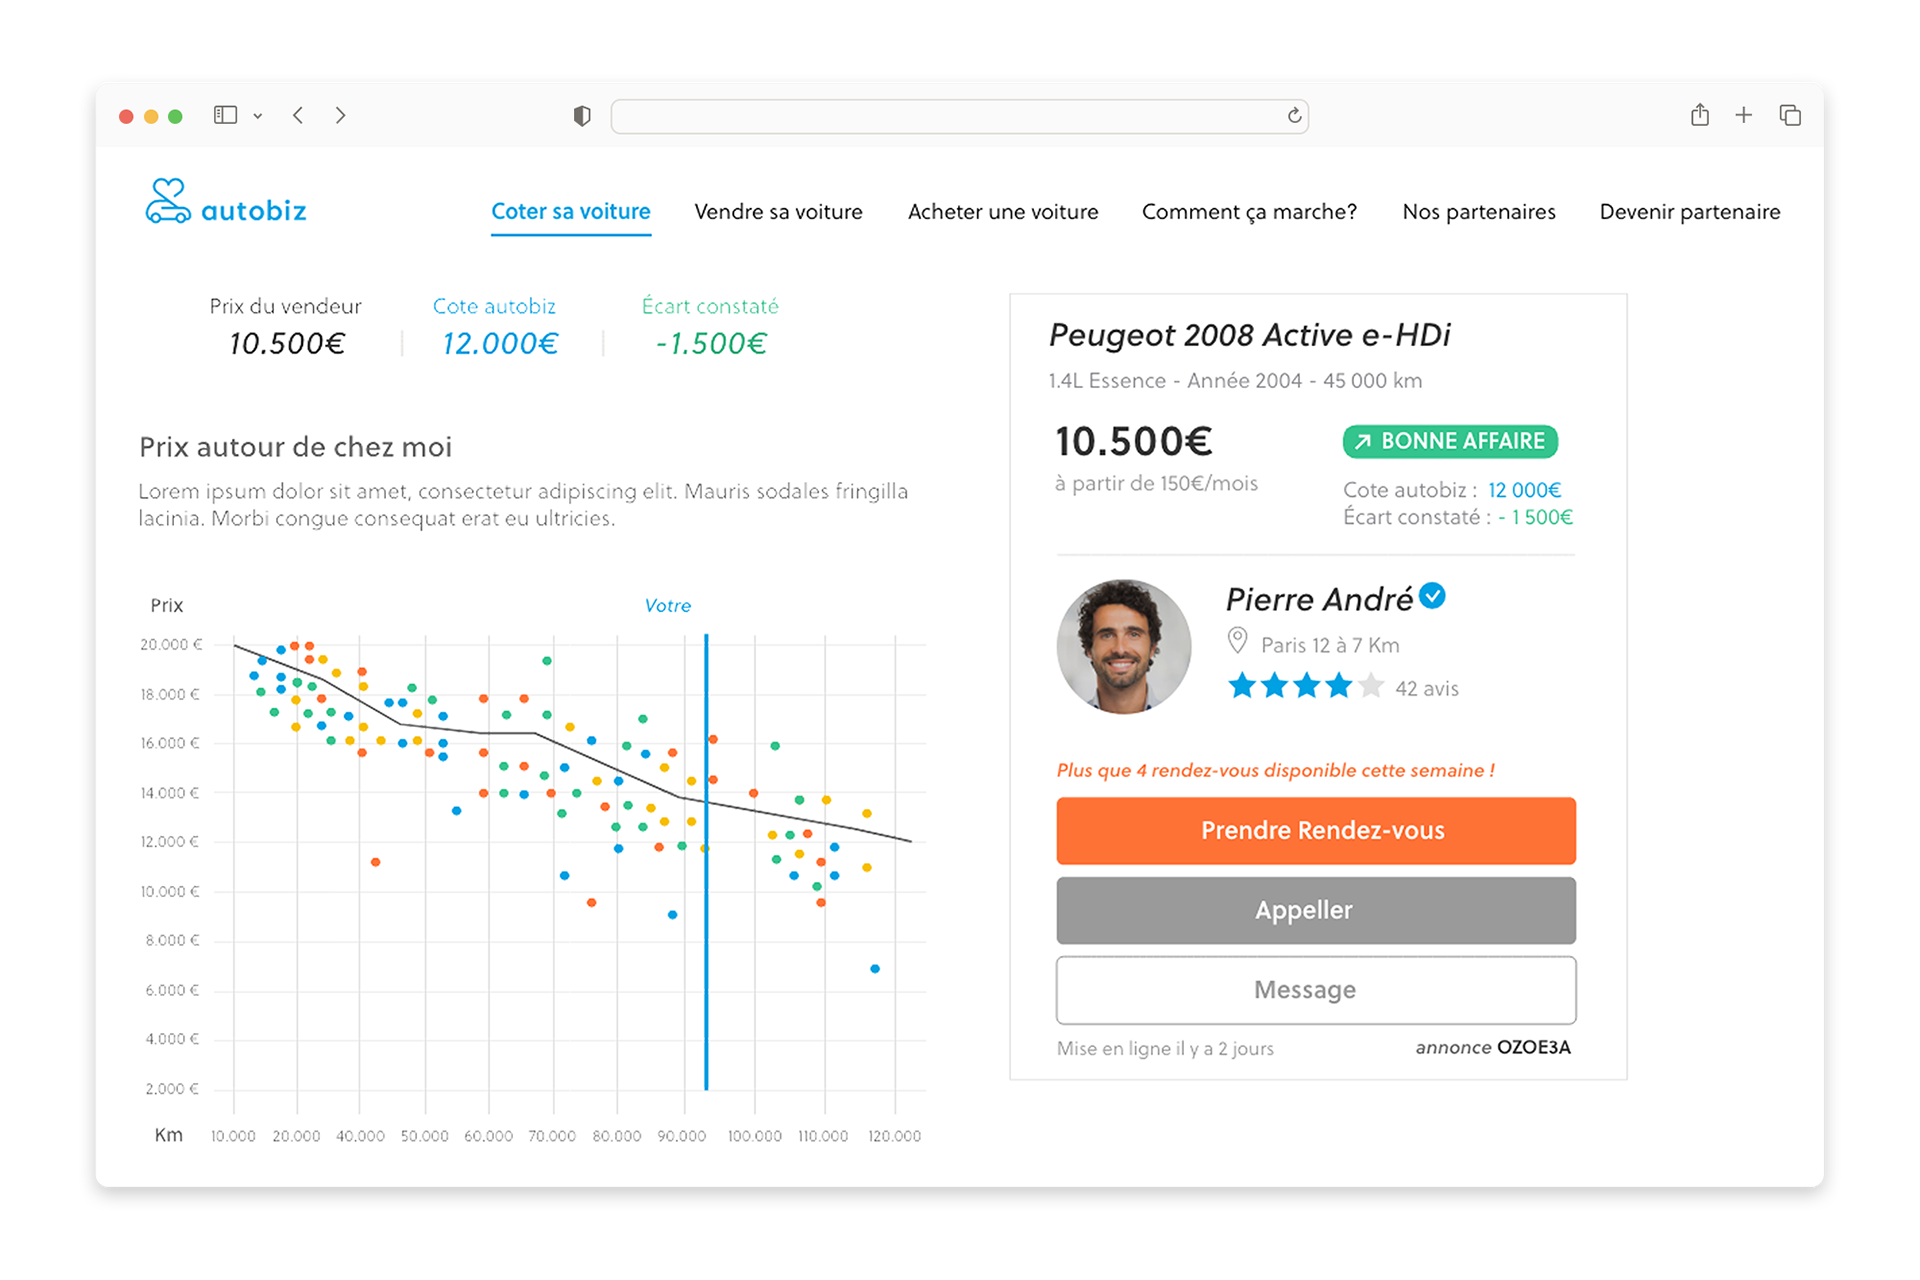Click the Message button

pos(1316,990)
